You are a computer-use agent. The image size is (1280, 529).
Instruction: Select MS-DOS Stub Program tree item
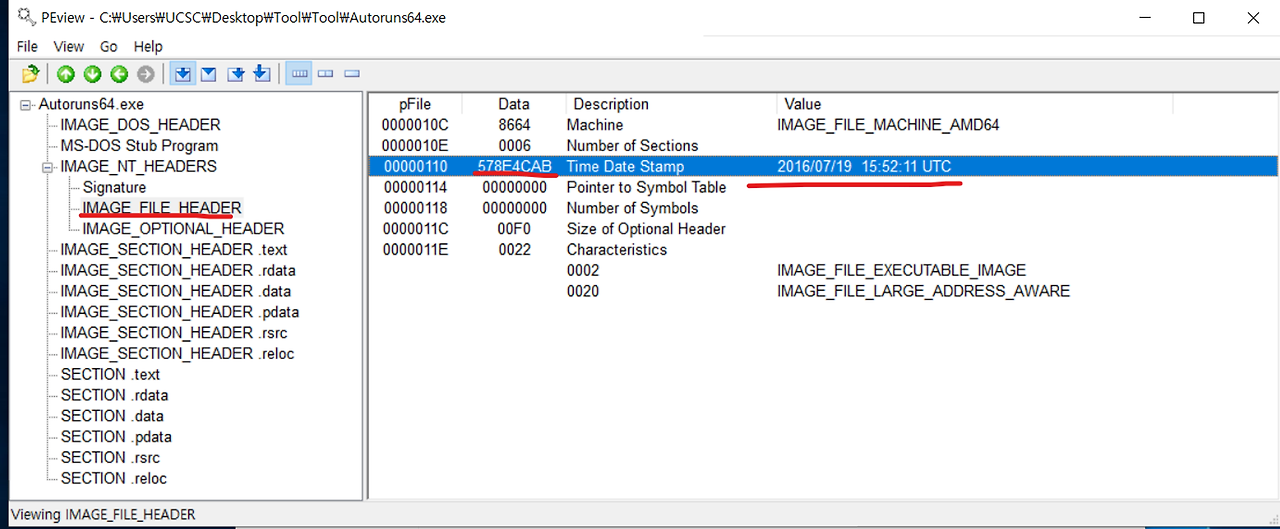coord(139,146)
